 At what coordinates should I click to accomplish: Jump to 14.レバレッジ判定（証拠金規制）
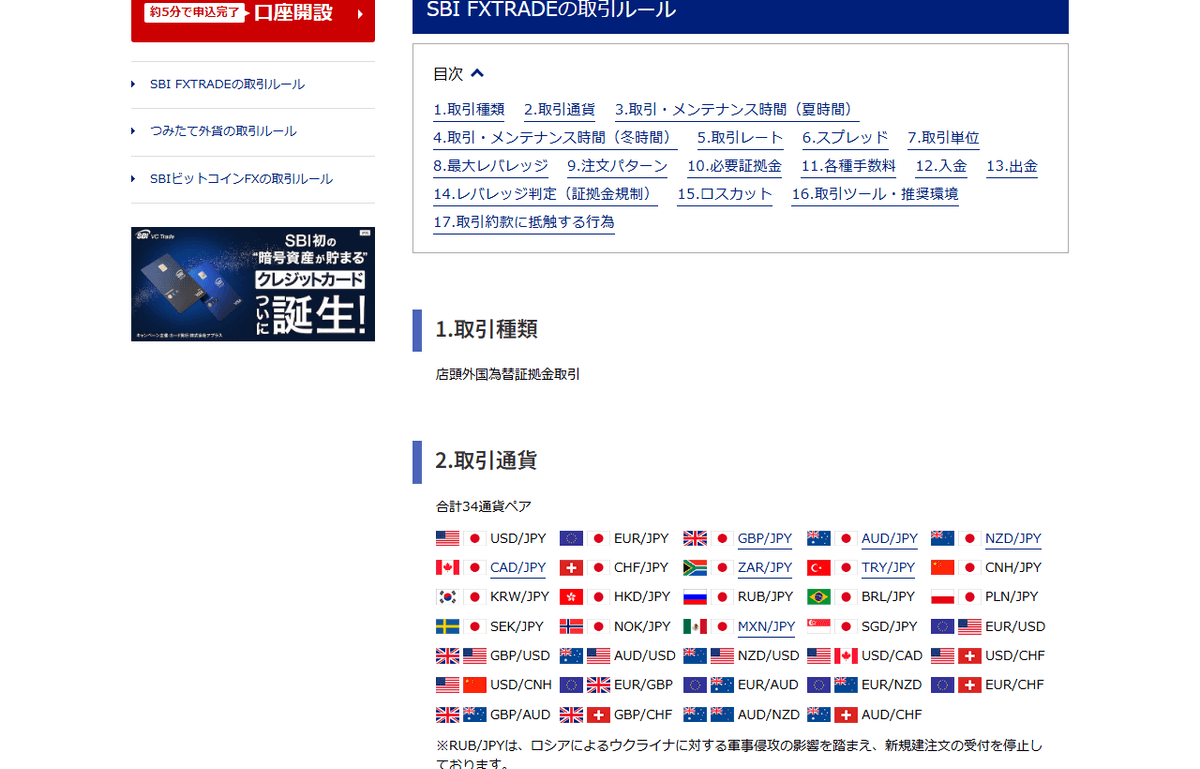click(x=545, y=194)
